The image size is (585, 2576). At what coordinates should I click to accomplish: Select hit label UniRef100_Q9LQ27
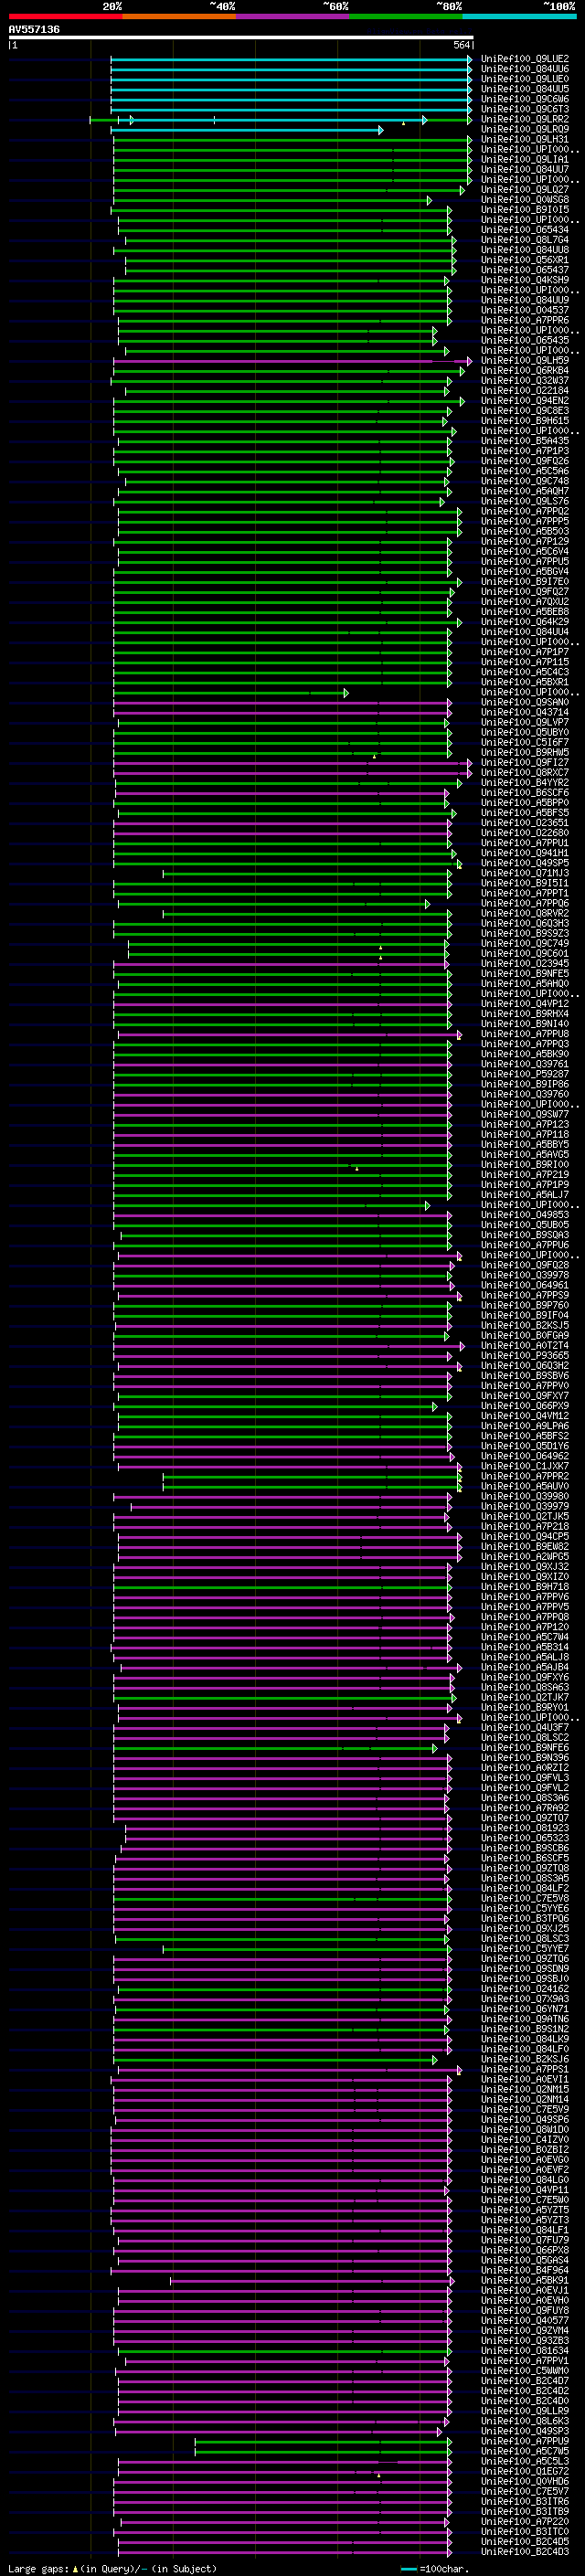(x=525, y=190)
